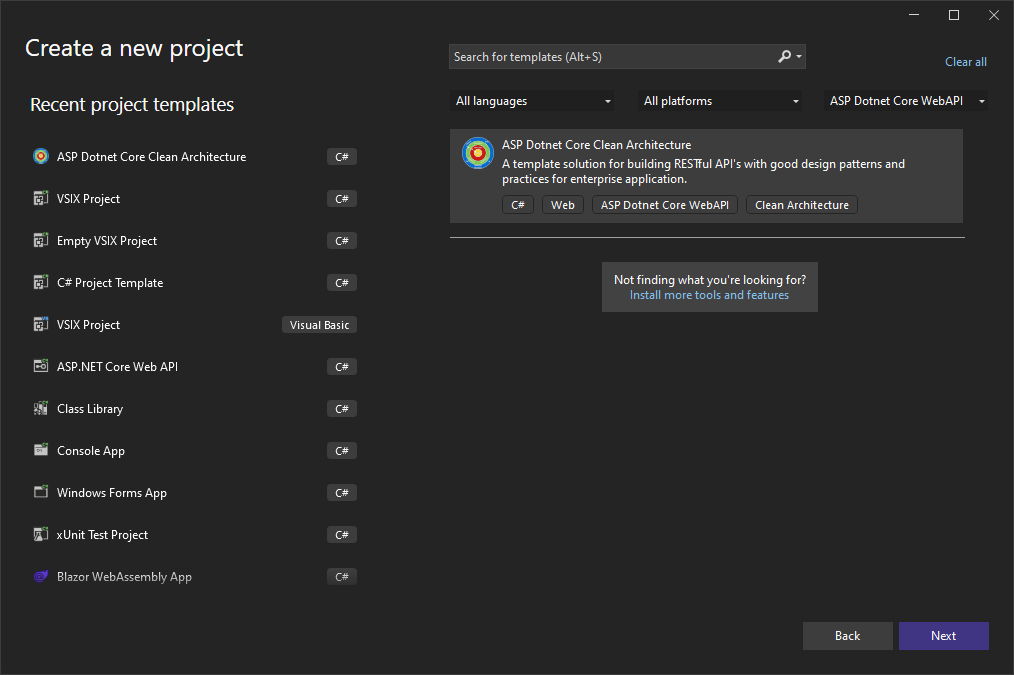
Task: Open the ASP Dotnet Core WebAPI project type dropdown
Action: pos(904,100)
